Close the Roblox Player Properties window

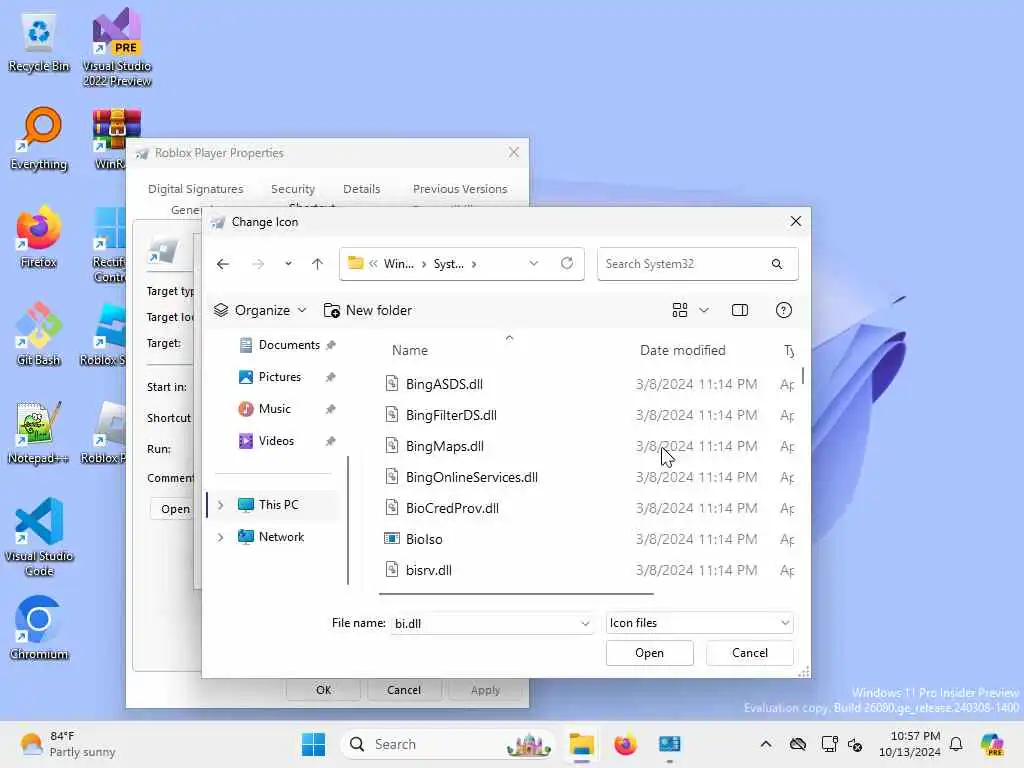pyautogui.click(x=514, y=152)
